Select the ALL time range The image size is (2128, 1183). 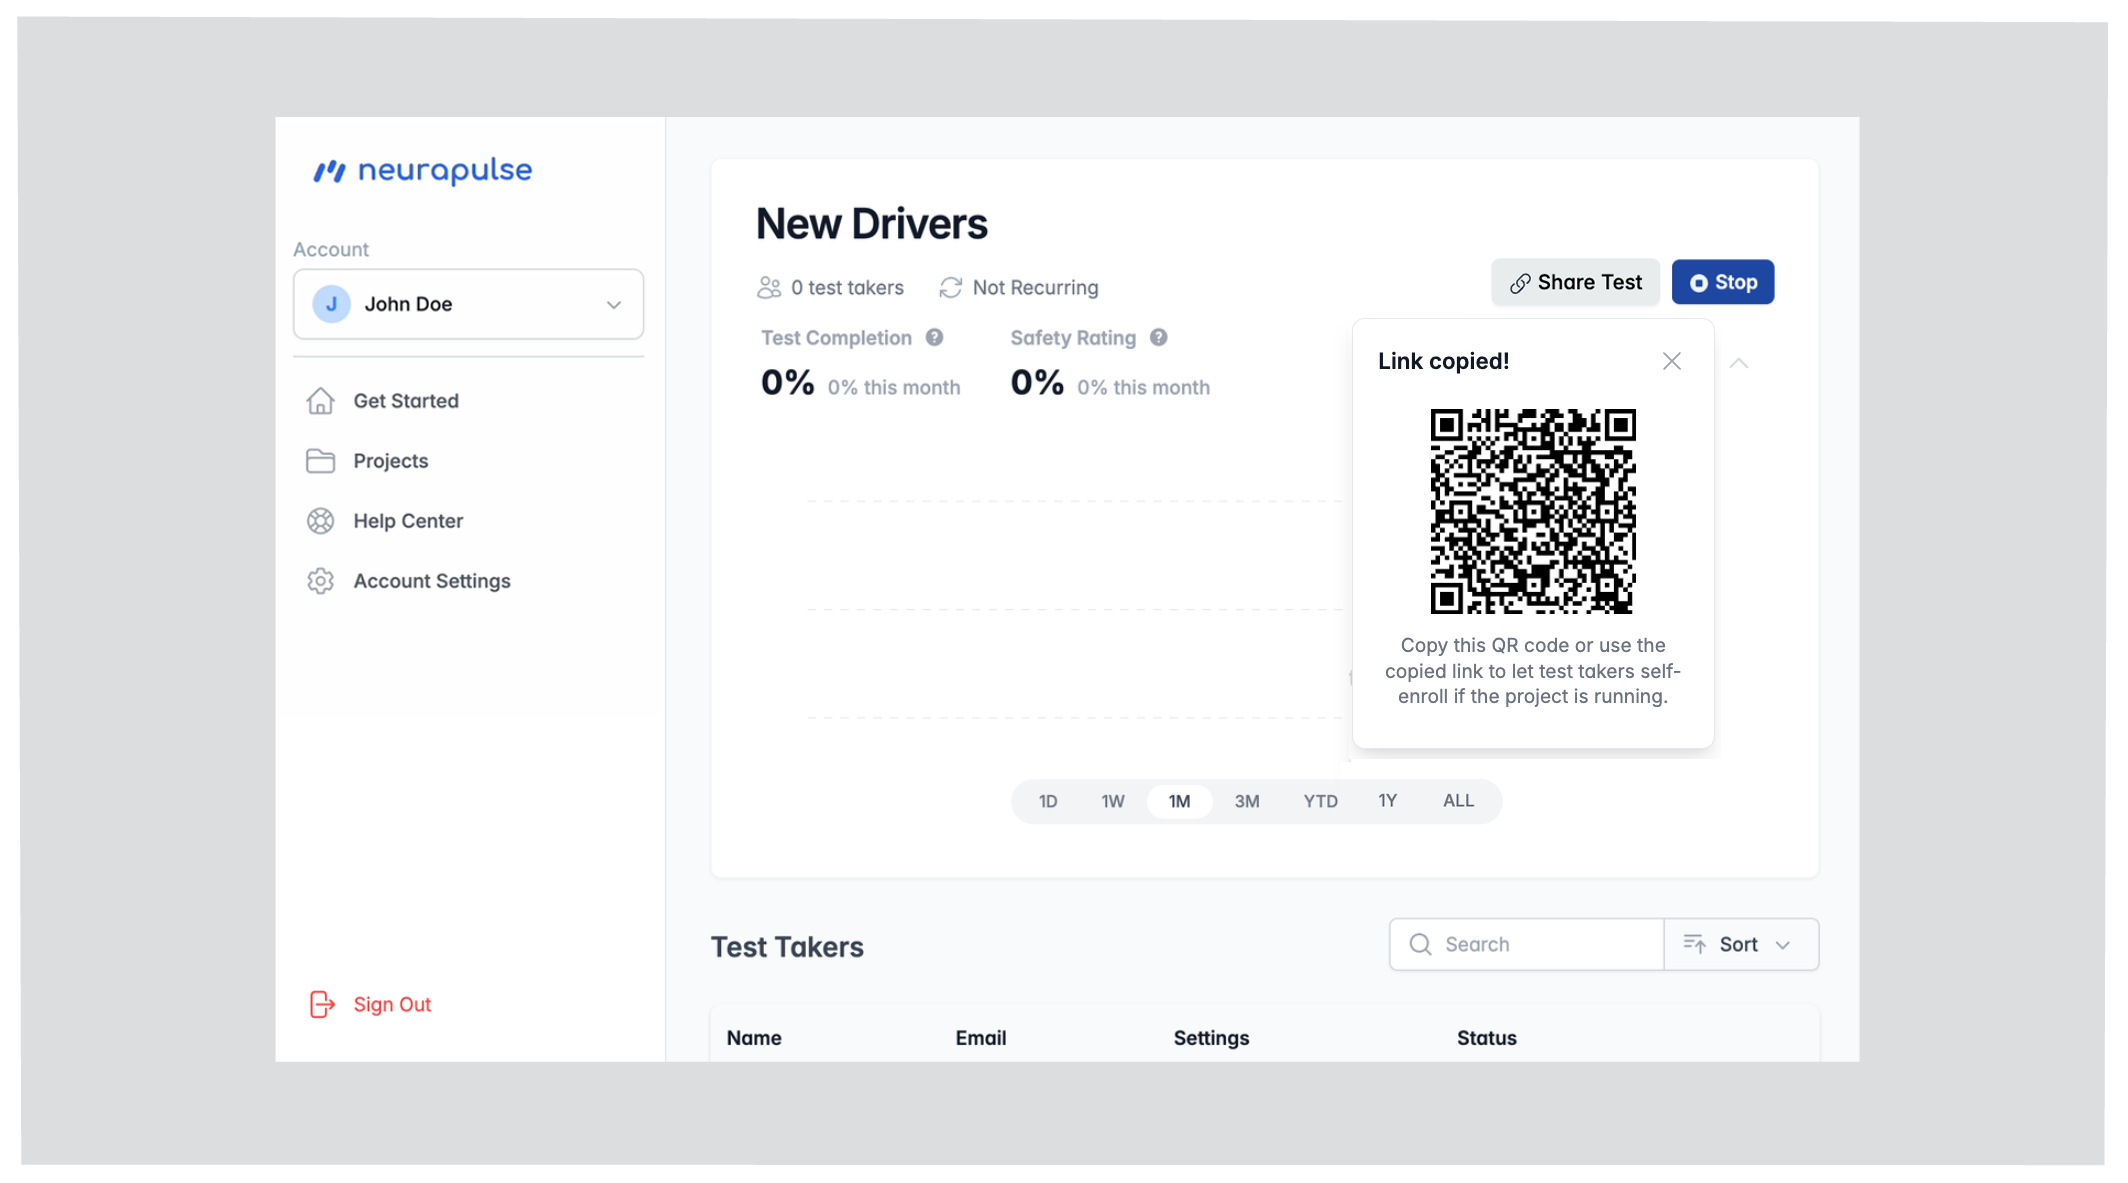(x=1459, y=801)
